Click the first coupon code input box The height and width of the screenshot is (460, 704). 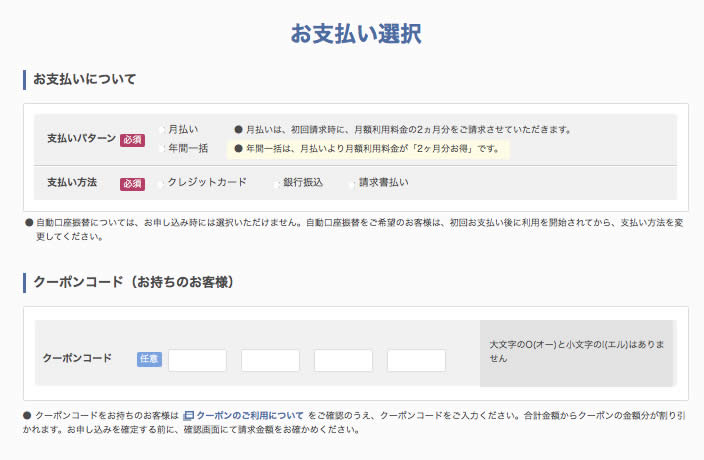coord(197,360)
